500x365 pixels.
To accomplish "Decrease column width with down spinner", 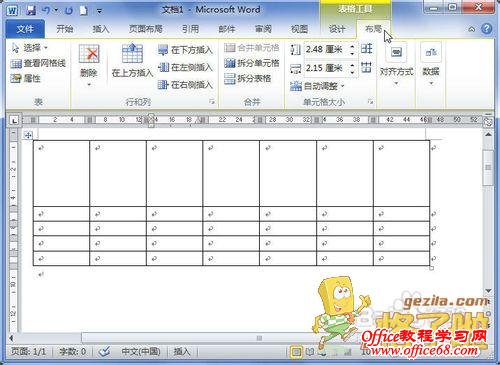I will pyautogui.click(x=352, y=72).
